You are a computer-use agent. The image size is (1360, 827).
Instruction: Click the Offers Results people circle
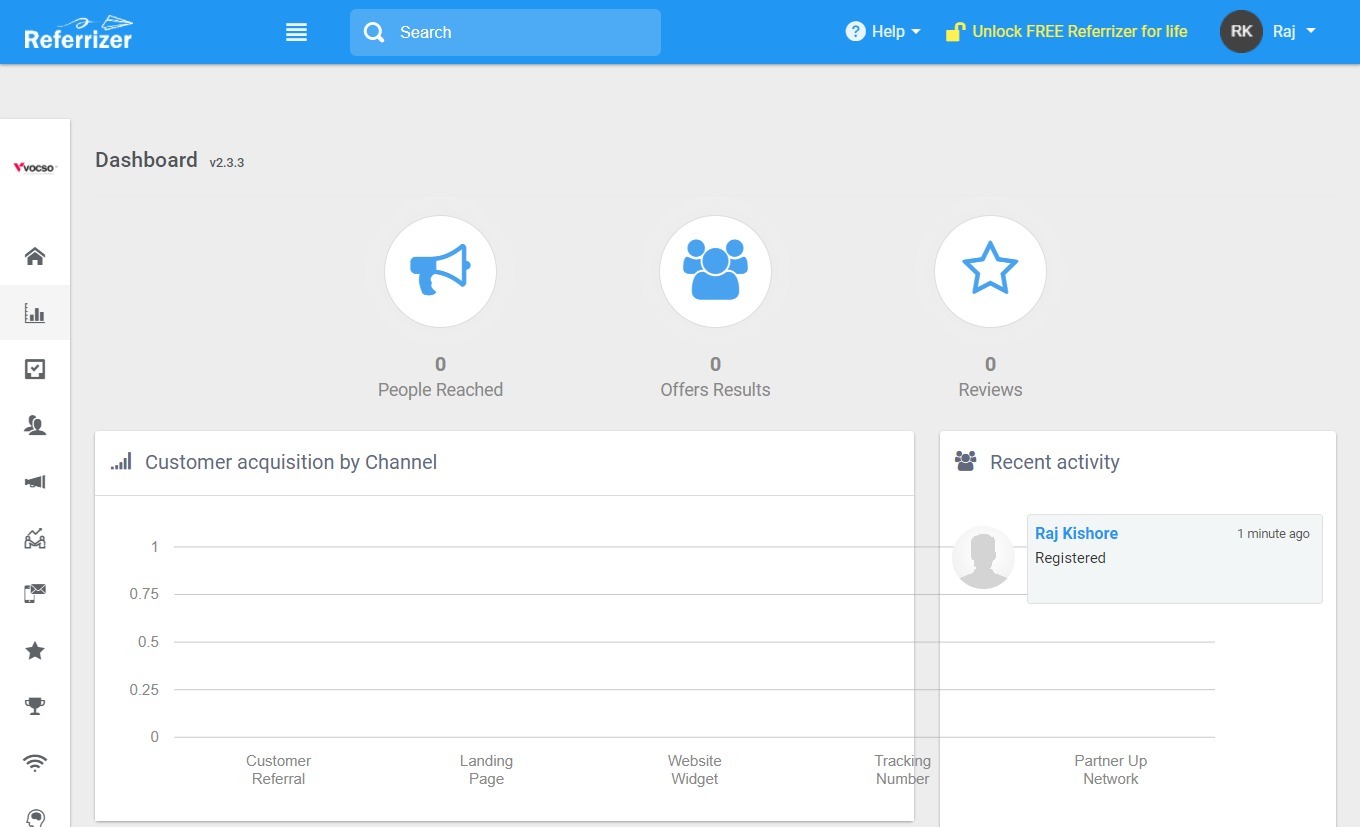click(x=715, y=271)
